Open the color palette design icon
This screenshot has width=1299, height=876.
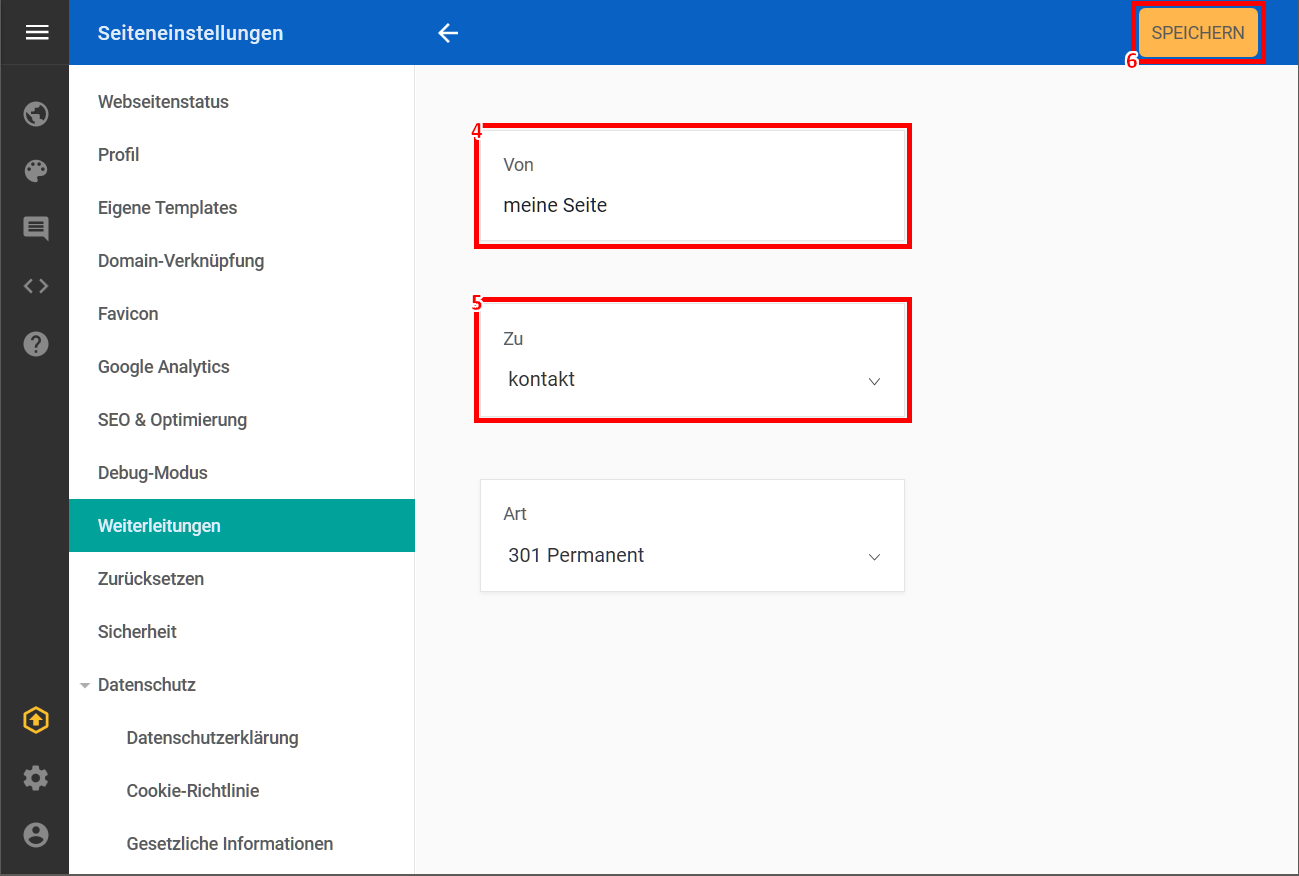click(36, 171)
